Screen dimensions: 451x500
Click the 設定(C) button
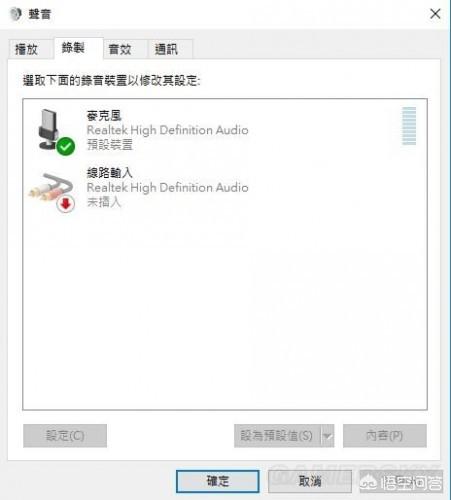[x=65, y=436]
